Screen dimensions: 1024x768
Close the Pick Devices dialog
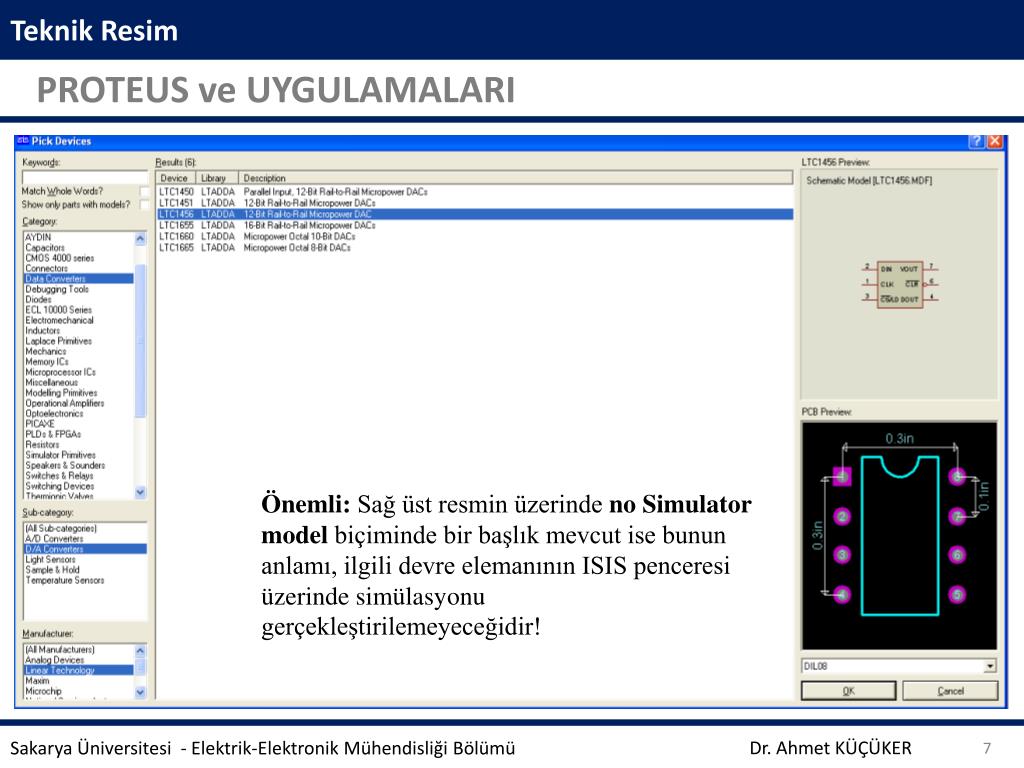pyautogui.click(x=994, y=141)
